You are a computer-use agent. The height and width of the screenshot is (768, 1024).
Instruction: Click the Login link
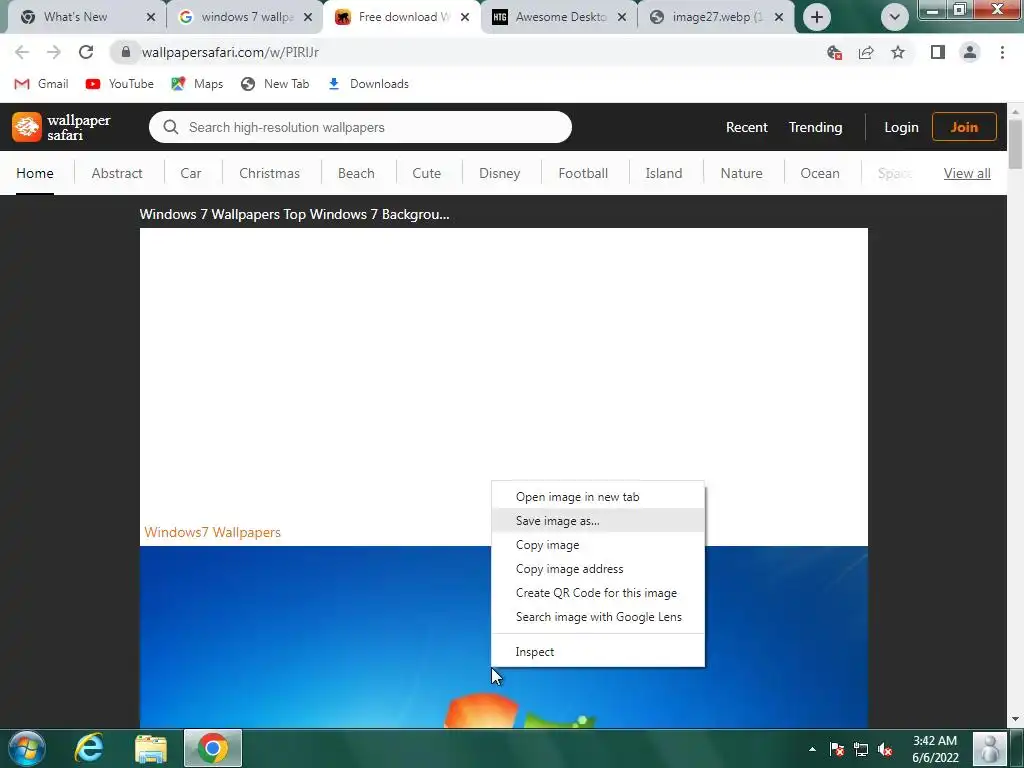(901, 127)
